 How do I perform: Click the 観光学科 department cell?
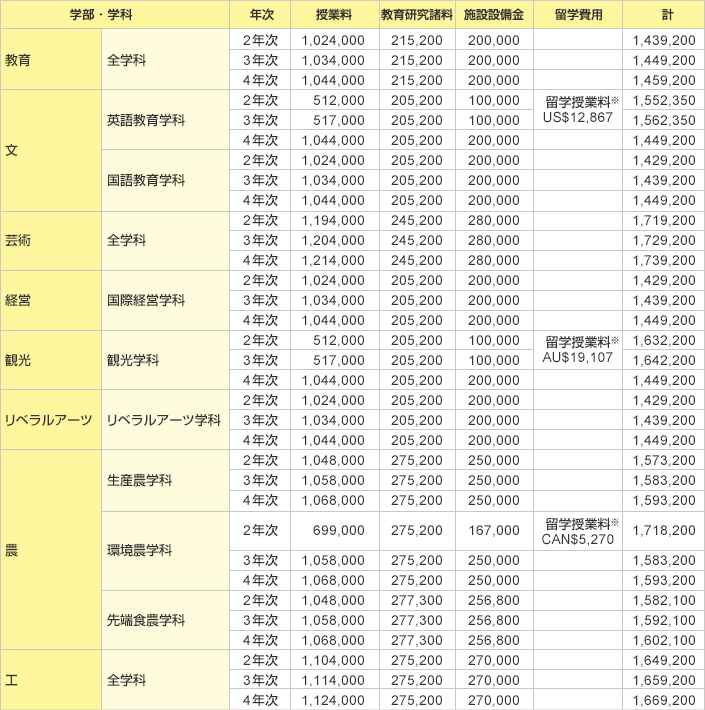(165, 360)
